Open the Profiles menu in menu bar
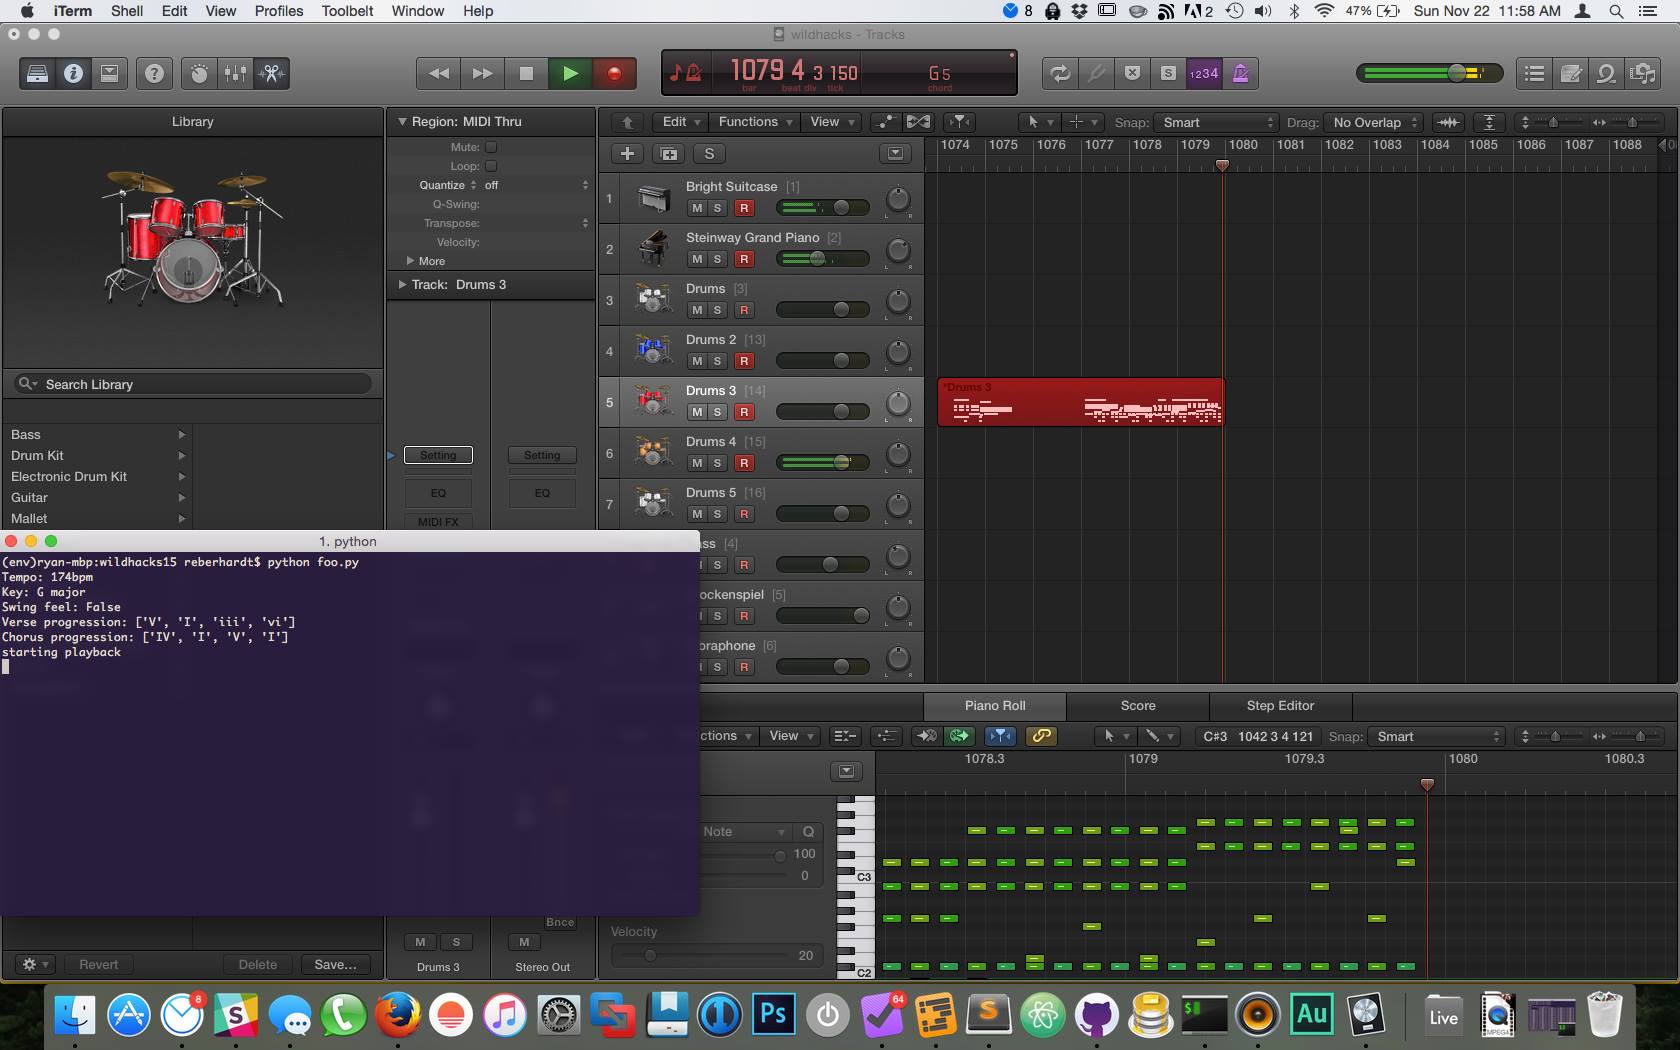The image size is (1680, 1050). [279, 11]
